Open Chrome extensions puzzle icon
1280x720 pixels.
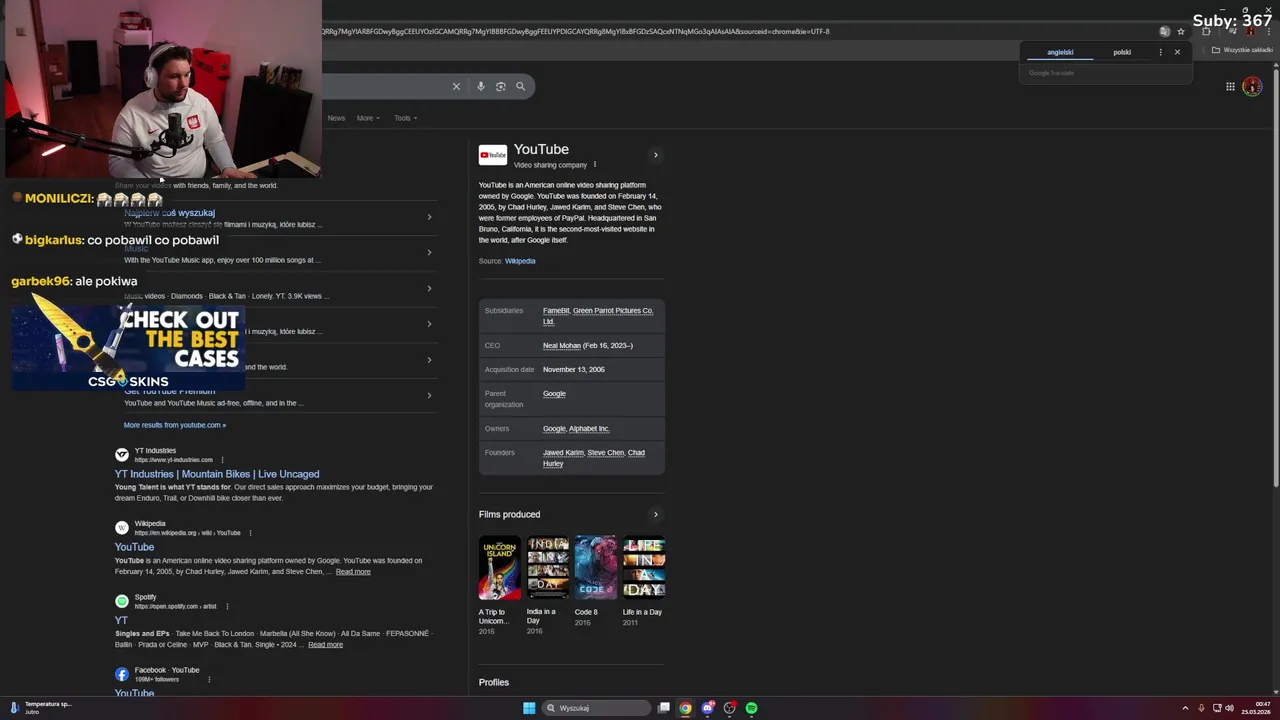(x=1206, y=31)
